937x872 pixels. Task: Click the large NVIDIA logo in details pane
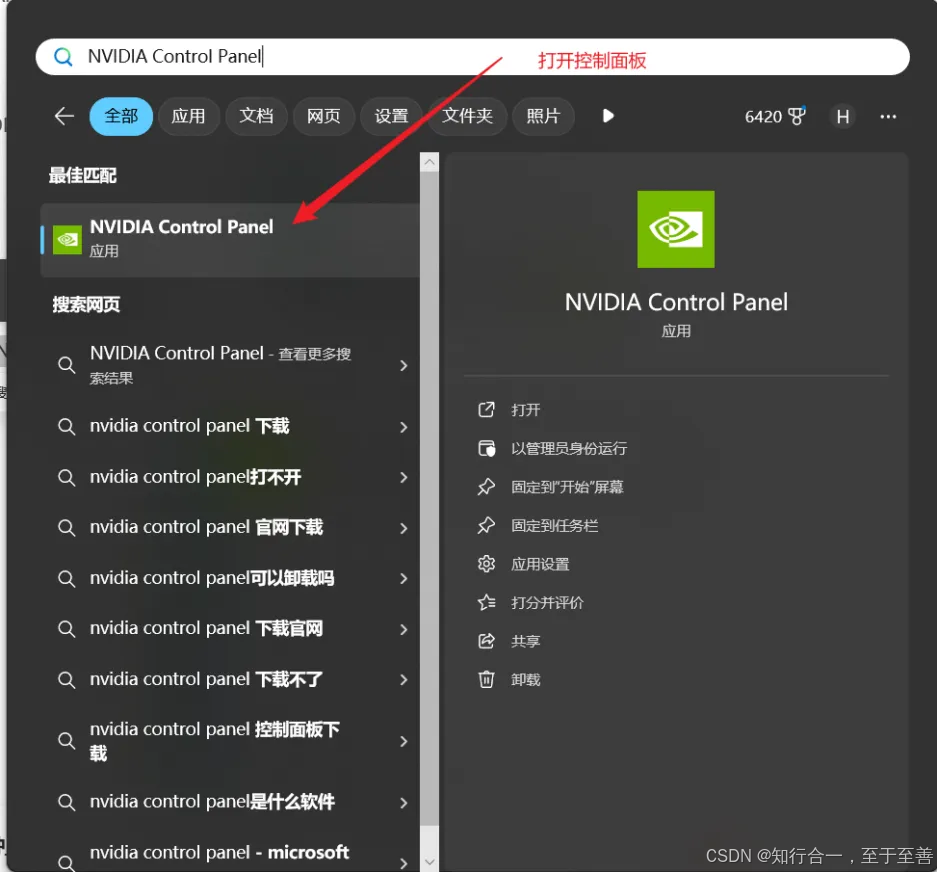(676, 230)
